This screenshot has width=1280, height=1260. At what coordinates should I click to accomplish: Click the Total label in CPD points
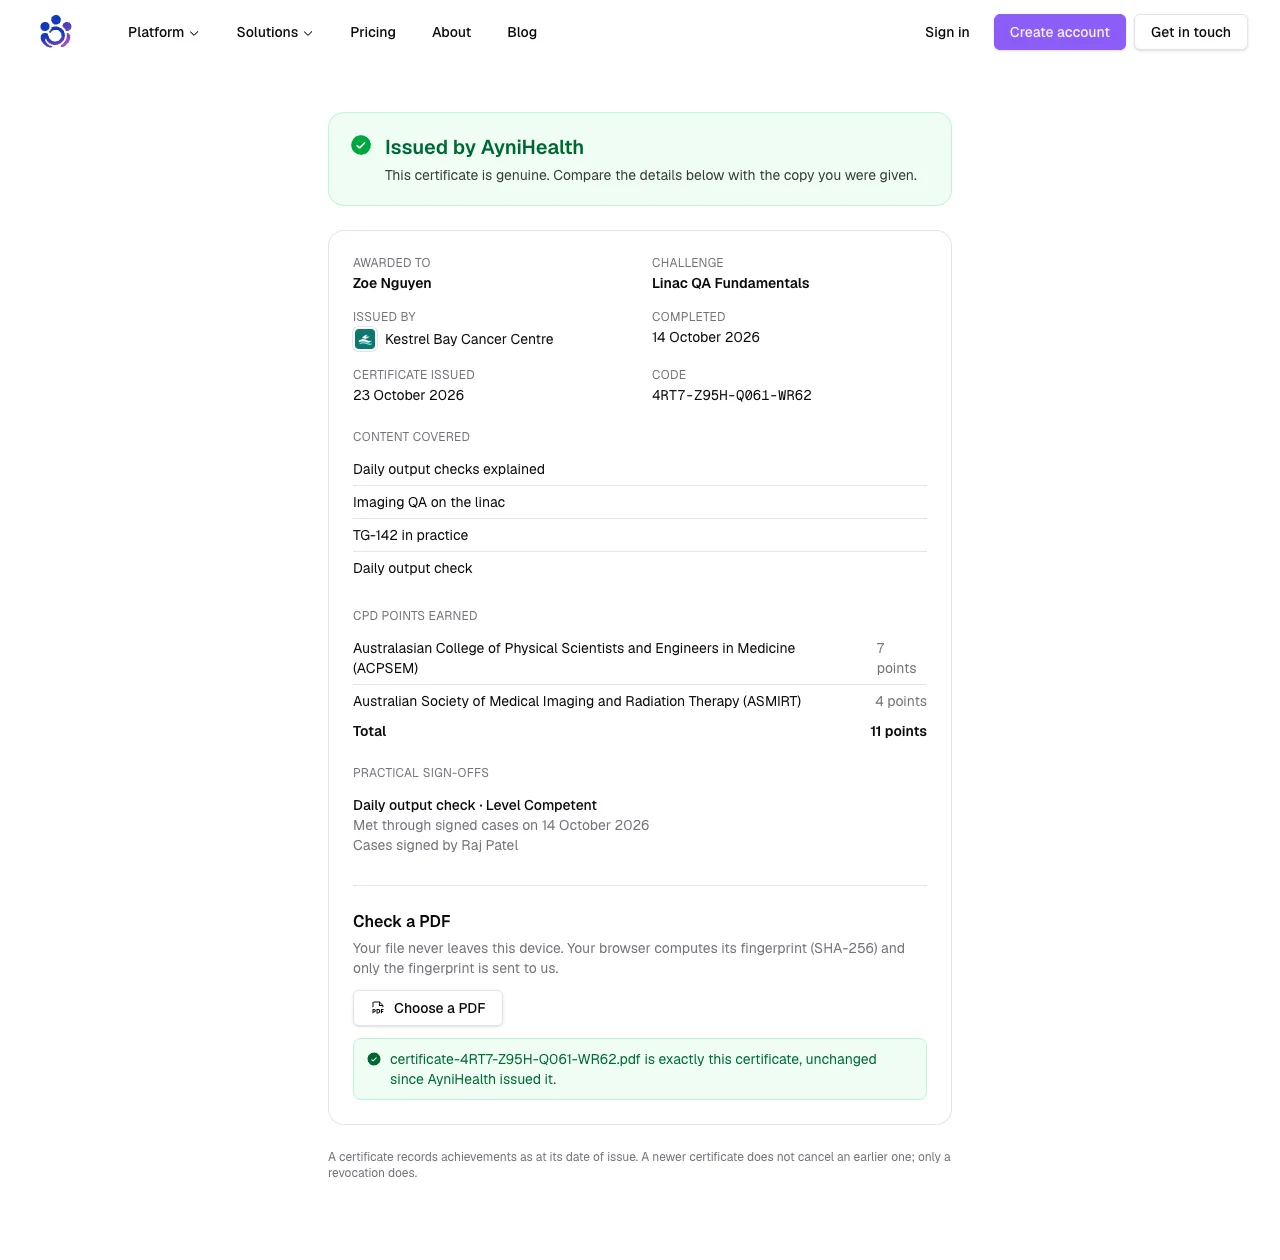click(369, 731)
